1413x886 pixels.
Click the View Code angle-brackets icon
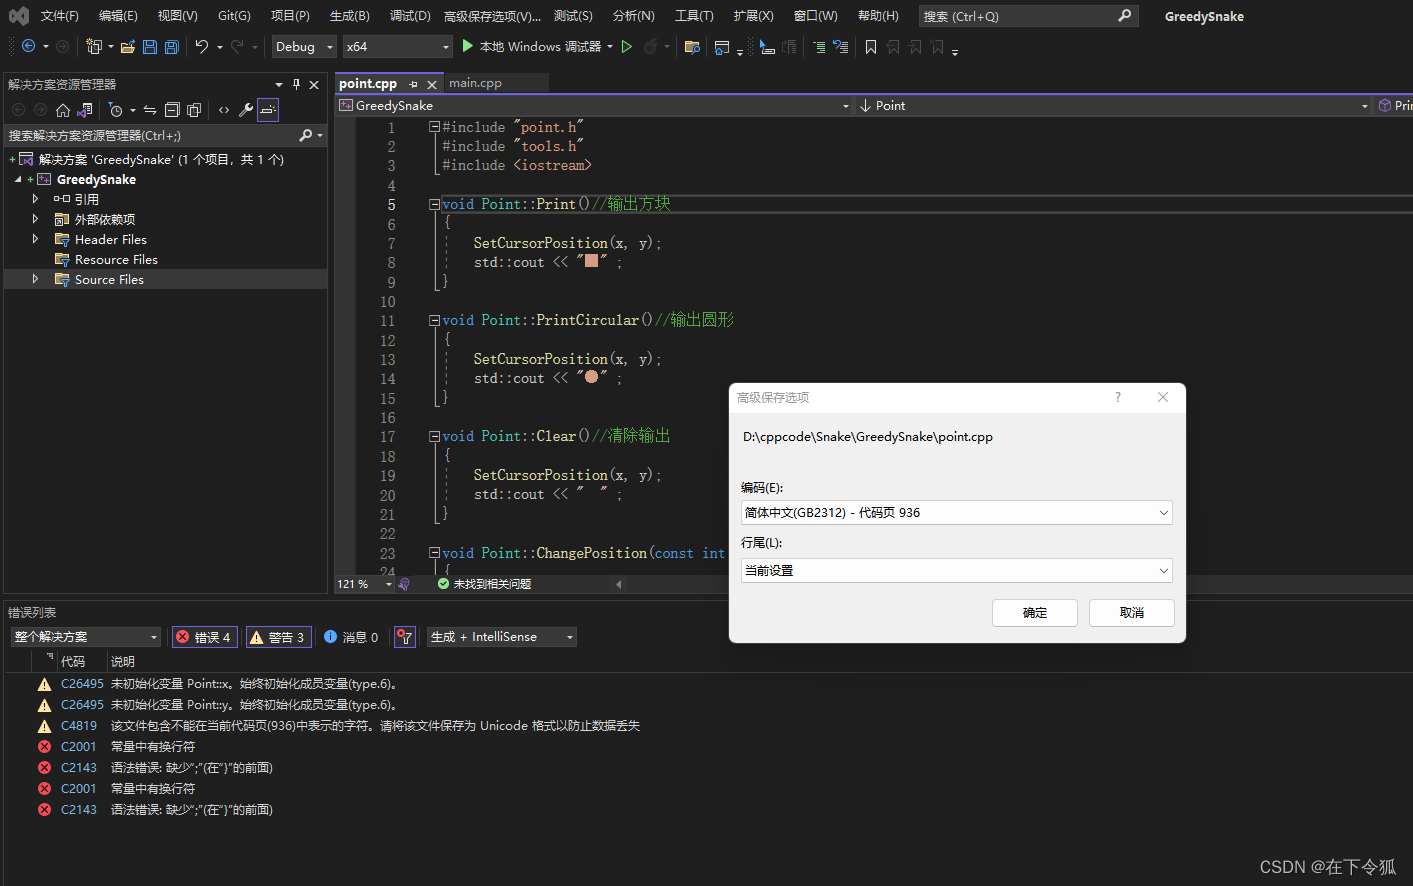tap(224, 110)
